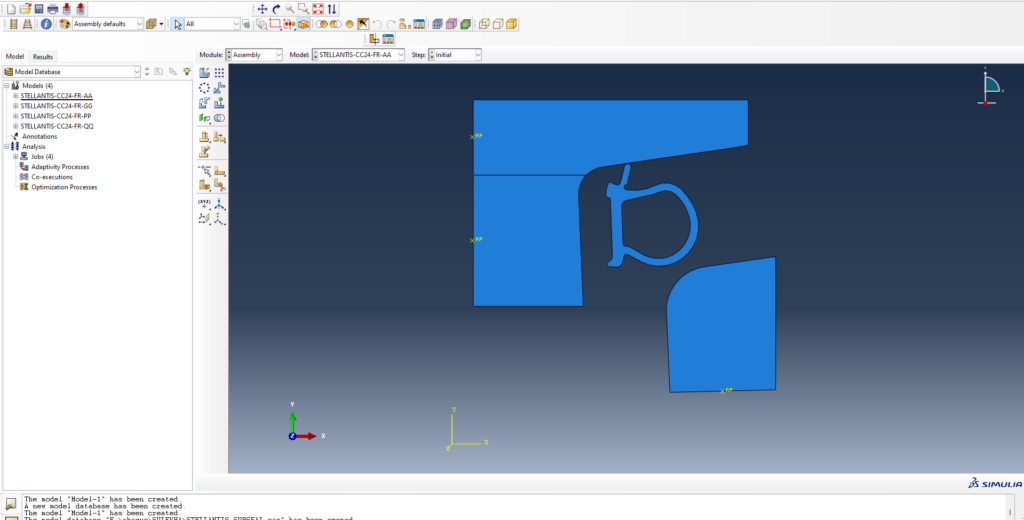Click the Partition Face tool
This screenshot has width=1024, height=520.
pyautogui.click(x=219, y=171)
